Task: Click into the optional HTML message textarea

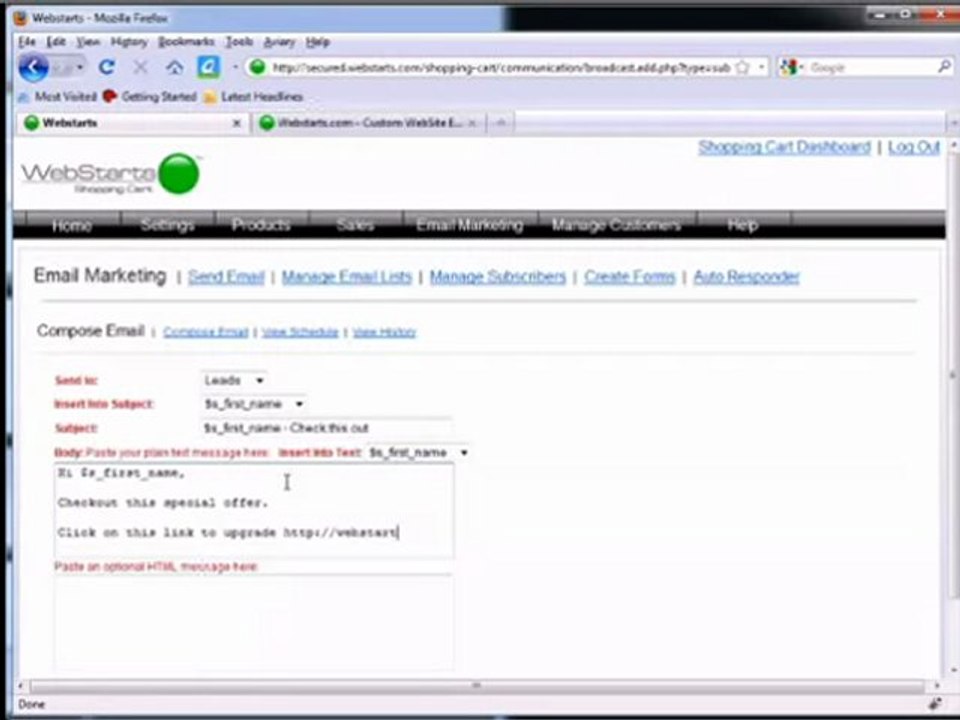Action: click(x=254, y=623)
